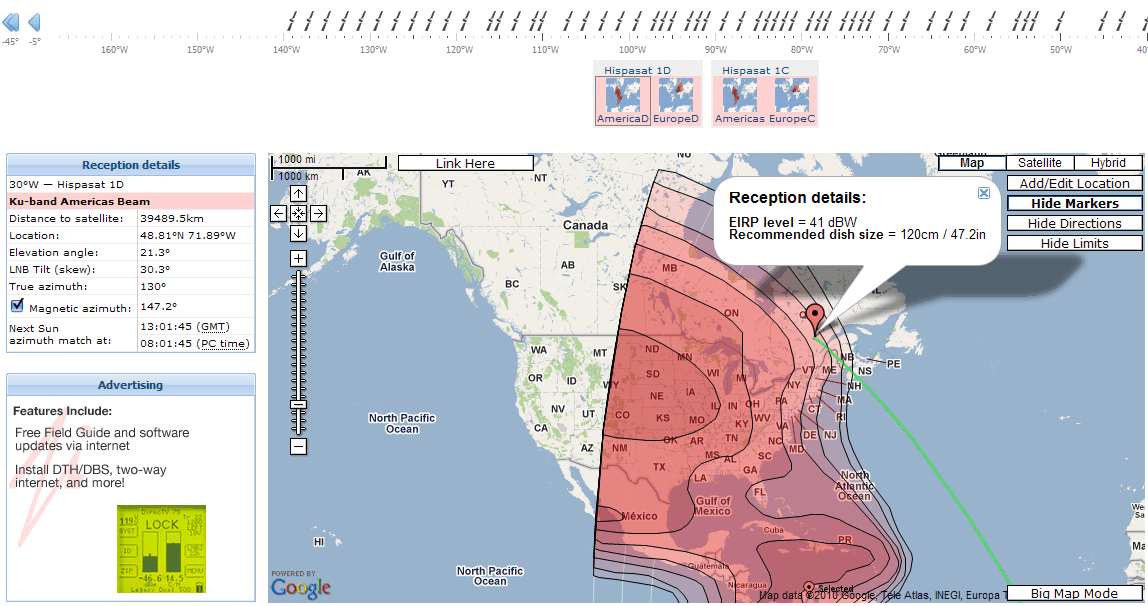
Task: Click the Hide Directions button
Action: pos(1074,223)
